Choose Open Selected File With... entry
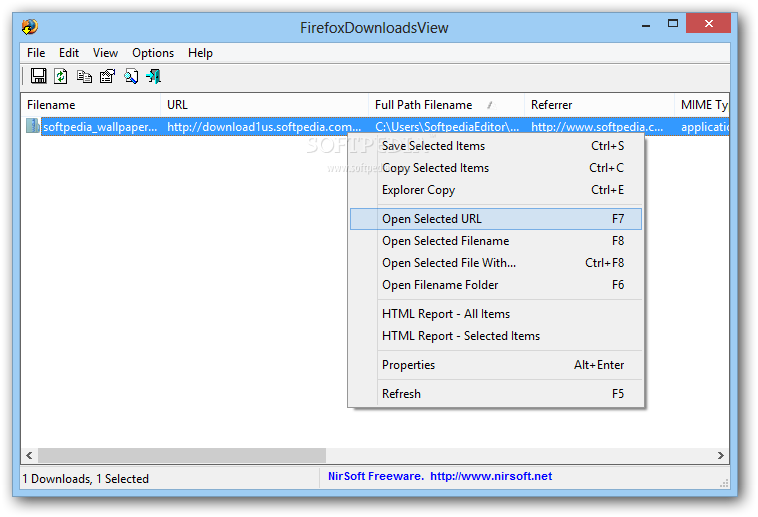 click(496, 263)
